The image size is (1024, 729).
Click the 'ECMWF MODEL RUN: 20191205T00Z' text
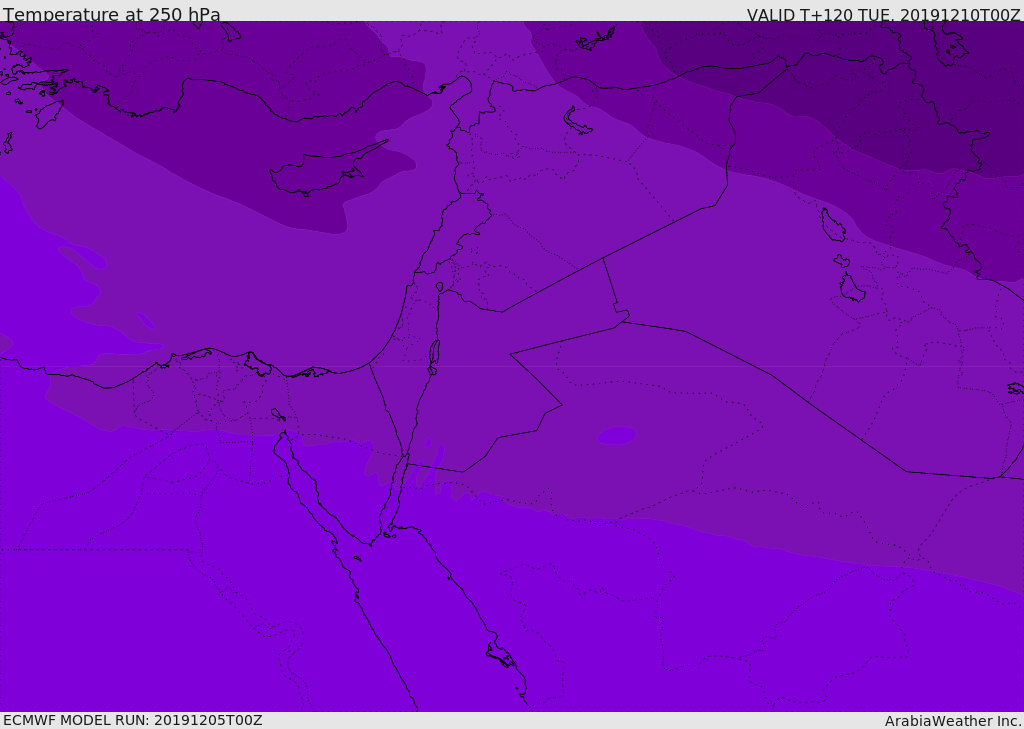(133, 720)
